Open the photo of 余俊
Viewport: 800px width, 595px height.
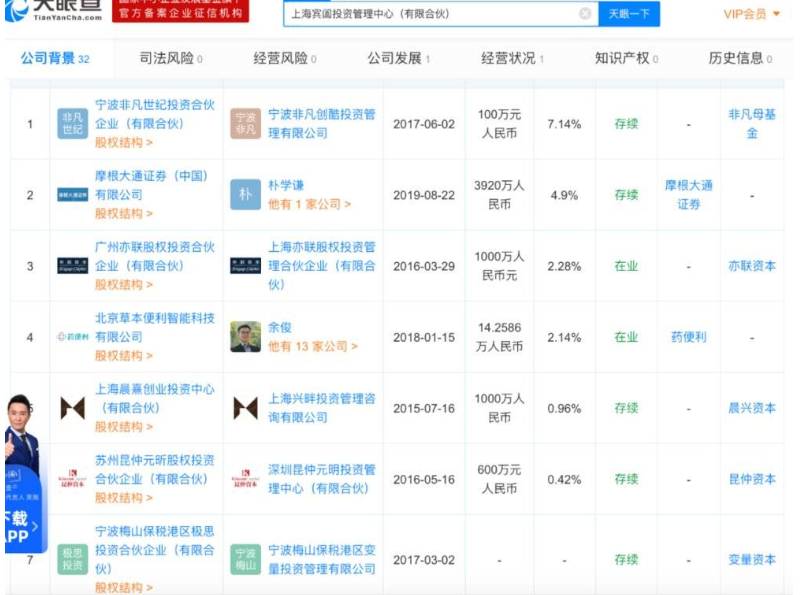pos(245,337)
